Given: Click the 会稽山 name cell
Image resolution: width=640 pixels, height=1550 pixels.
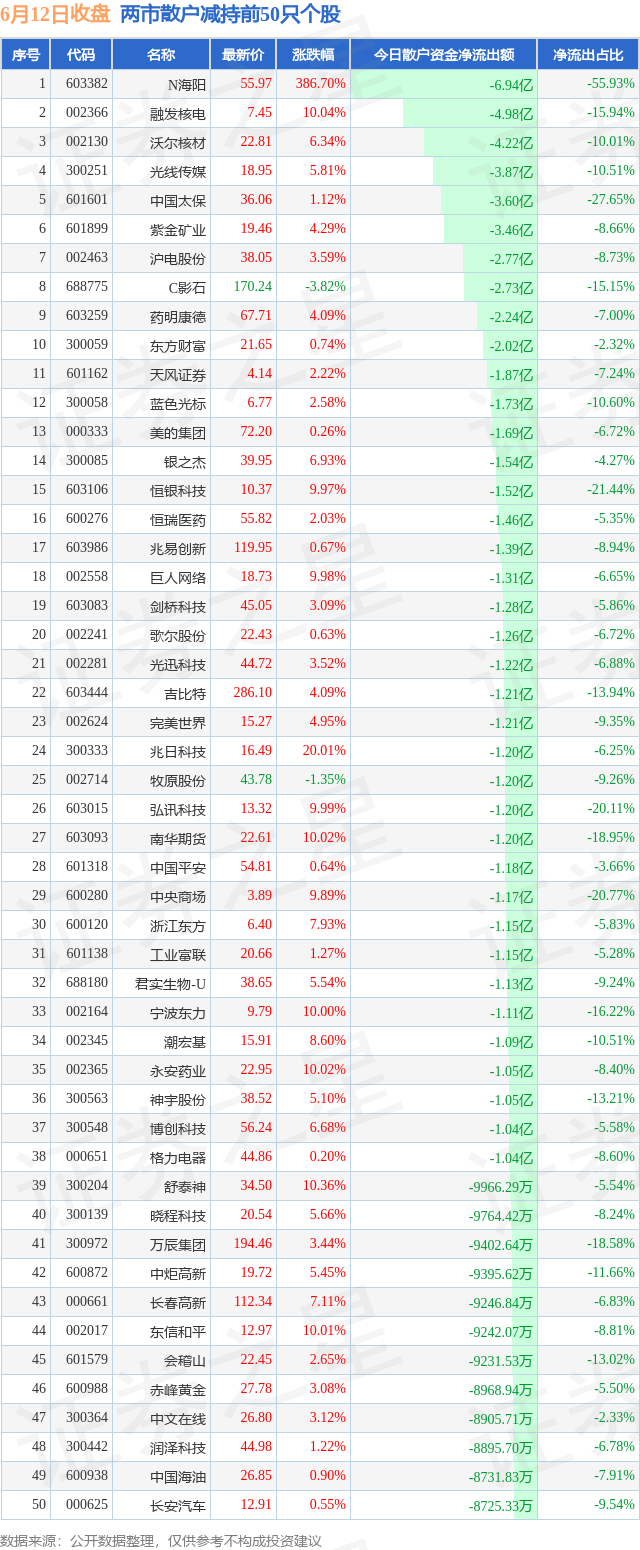Looking at the screenshot, I should [161, 1360].
